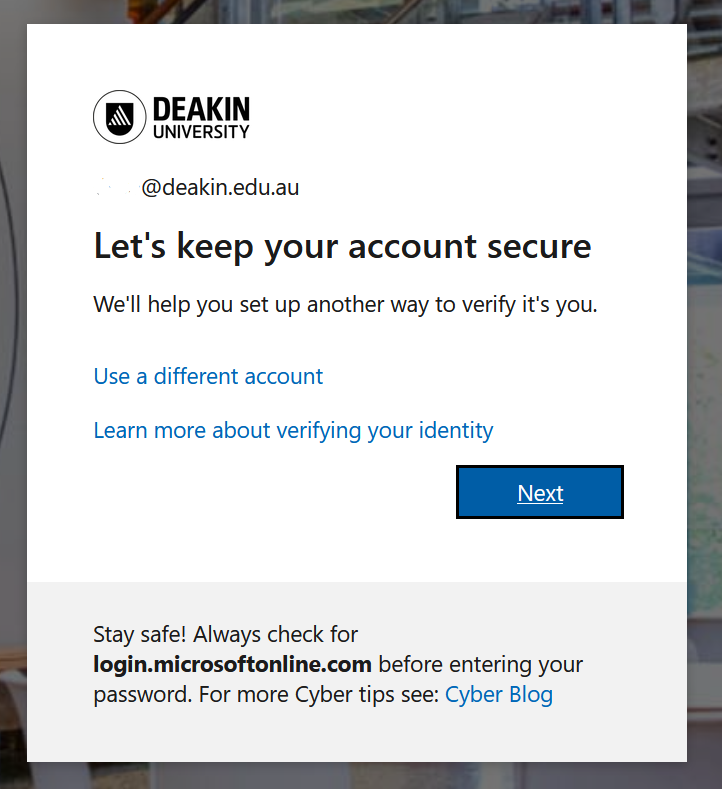Click the background strip above the dialog

(361, 11)
